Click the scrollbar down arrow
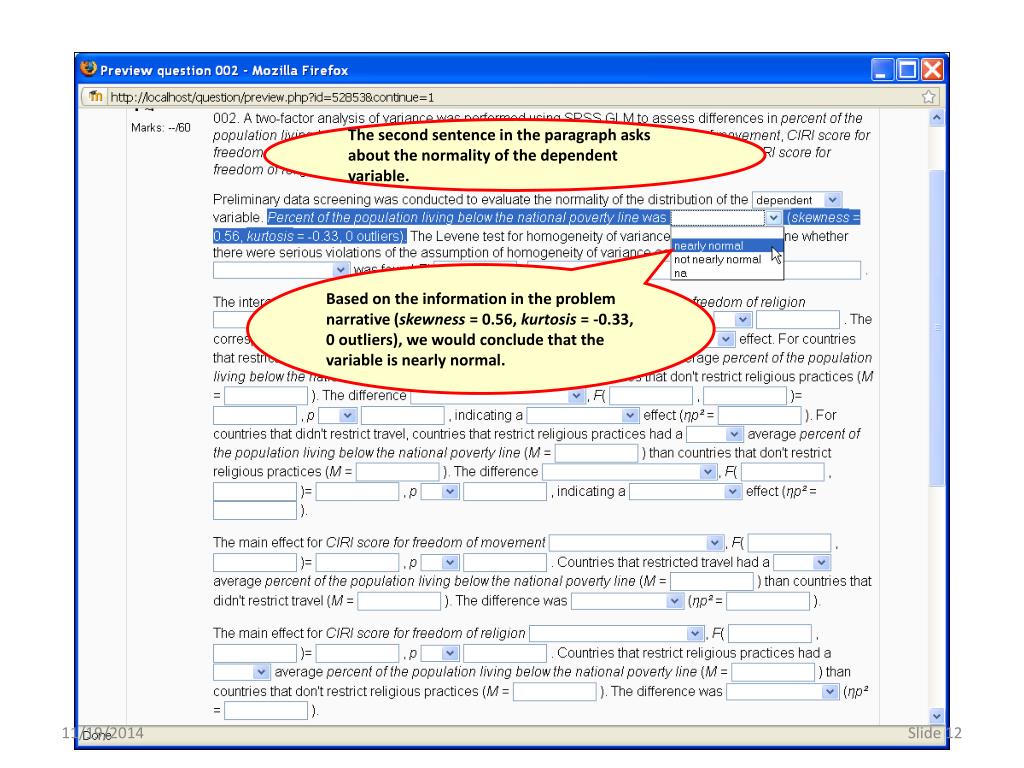 [x=936, y=716]
